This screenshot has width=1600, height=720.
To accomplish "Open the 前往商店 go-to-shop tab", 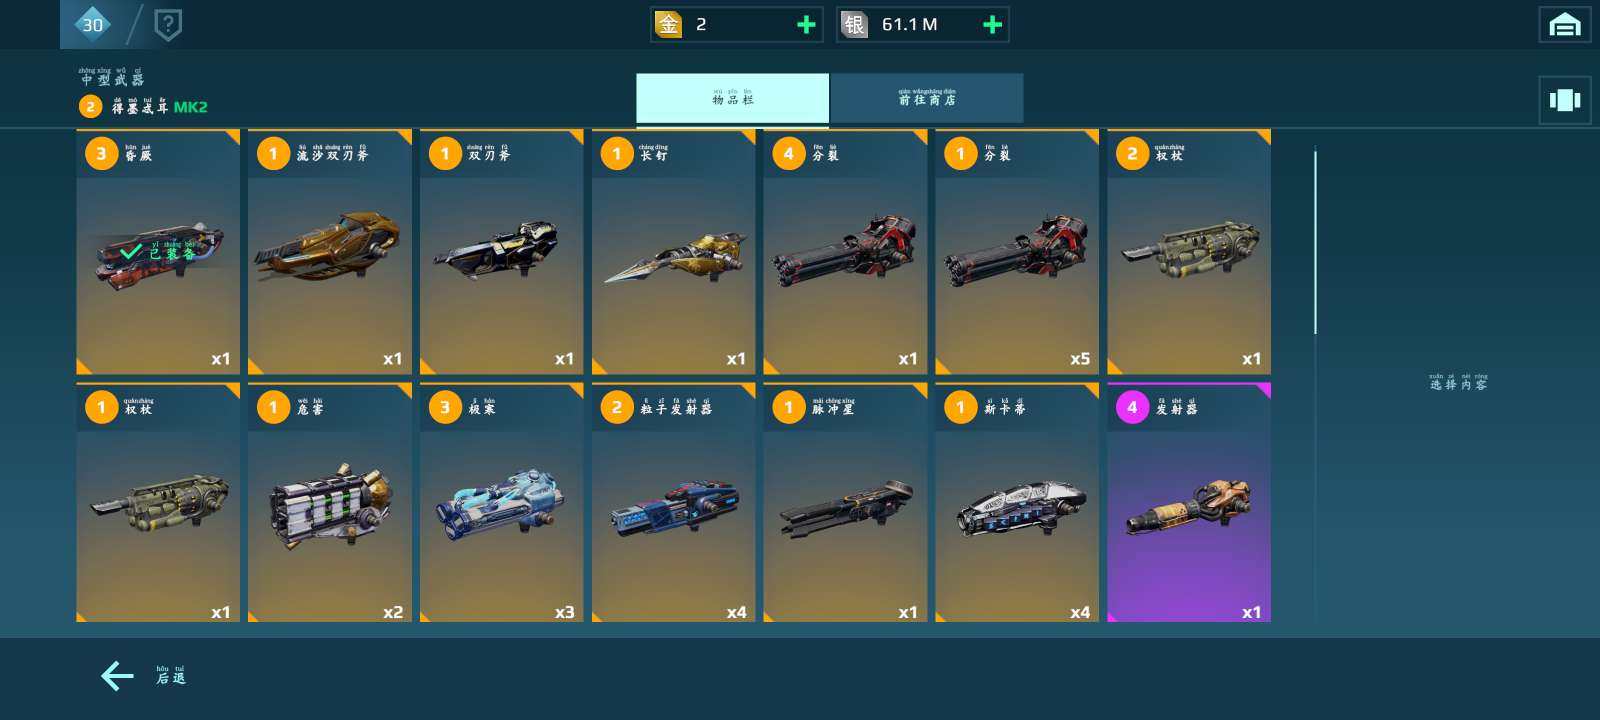I will (x=927, y=98).
